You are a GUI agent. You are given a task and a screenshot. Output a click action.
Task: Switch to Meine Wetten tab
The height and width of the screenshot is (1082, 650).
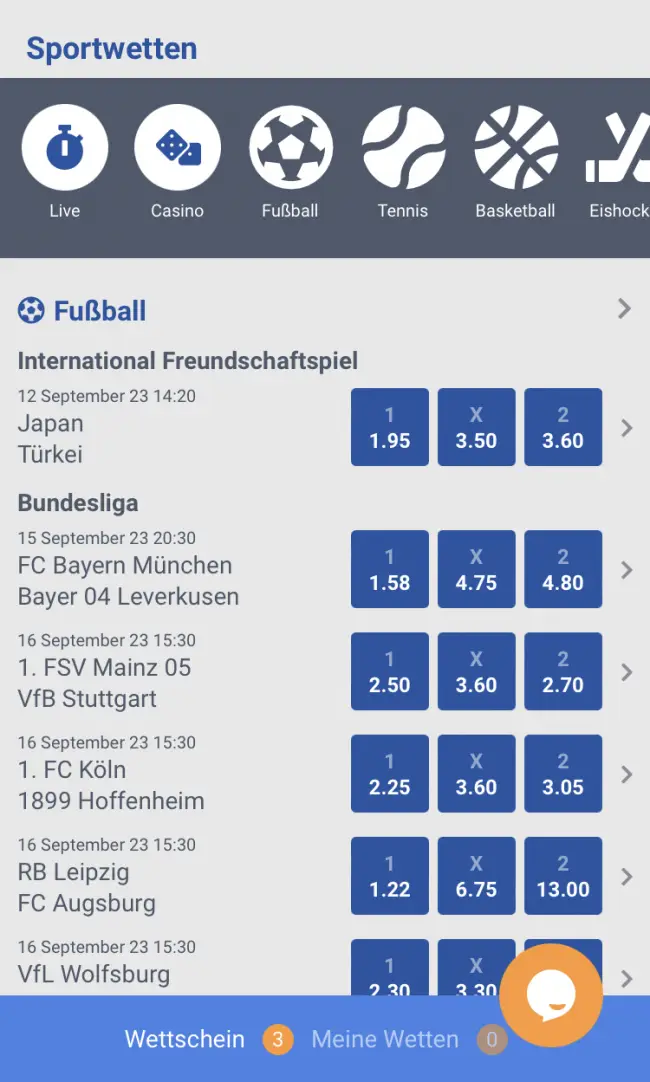pyautogui.click(x=385, y=1040)
